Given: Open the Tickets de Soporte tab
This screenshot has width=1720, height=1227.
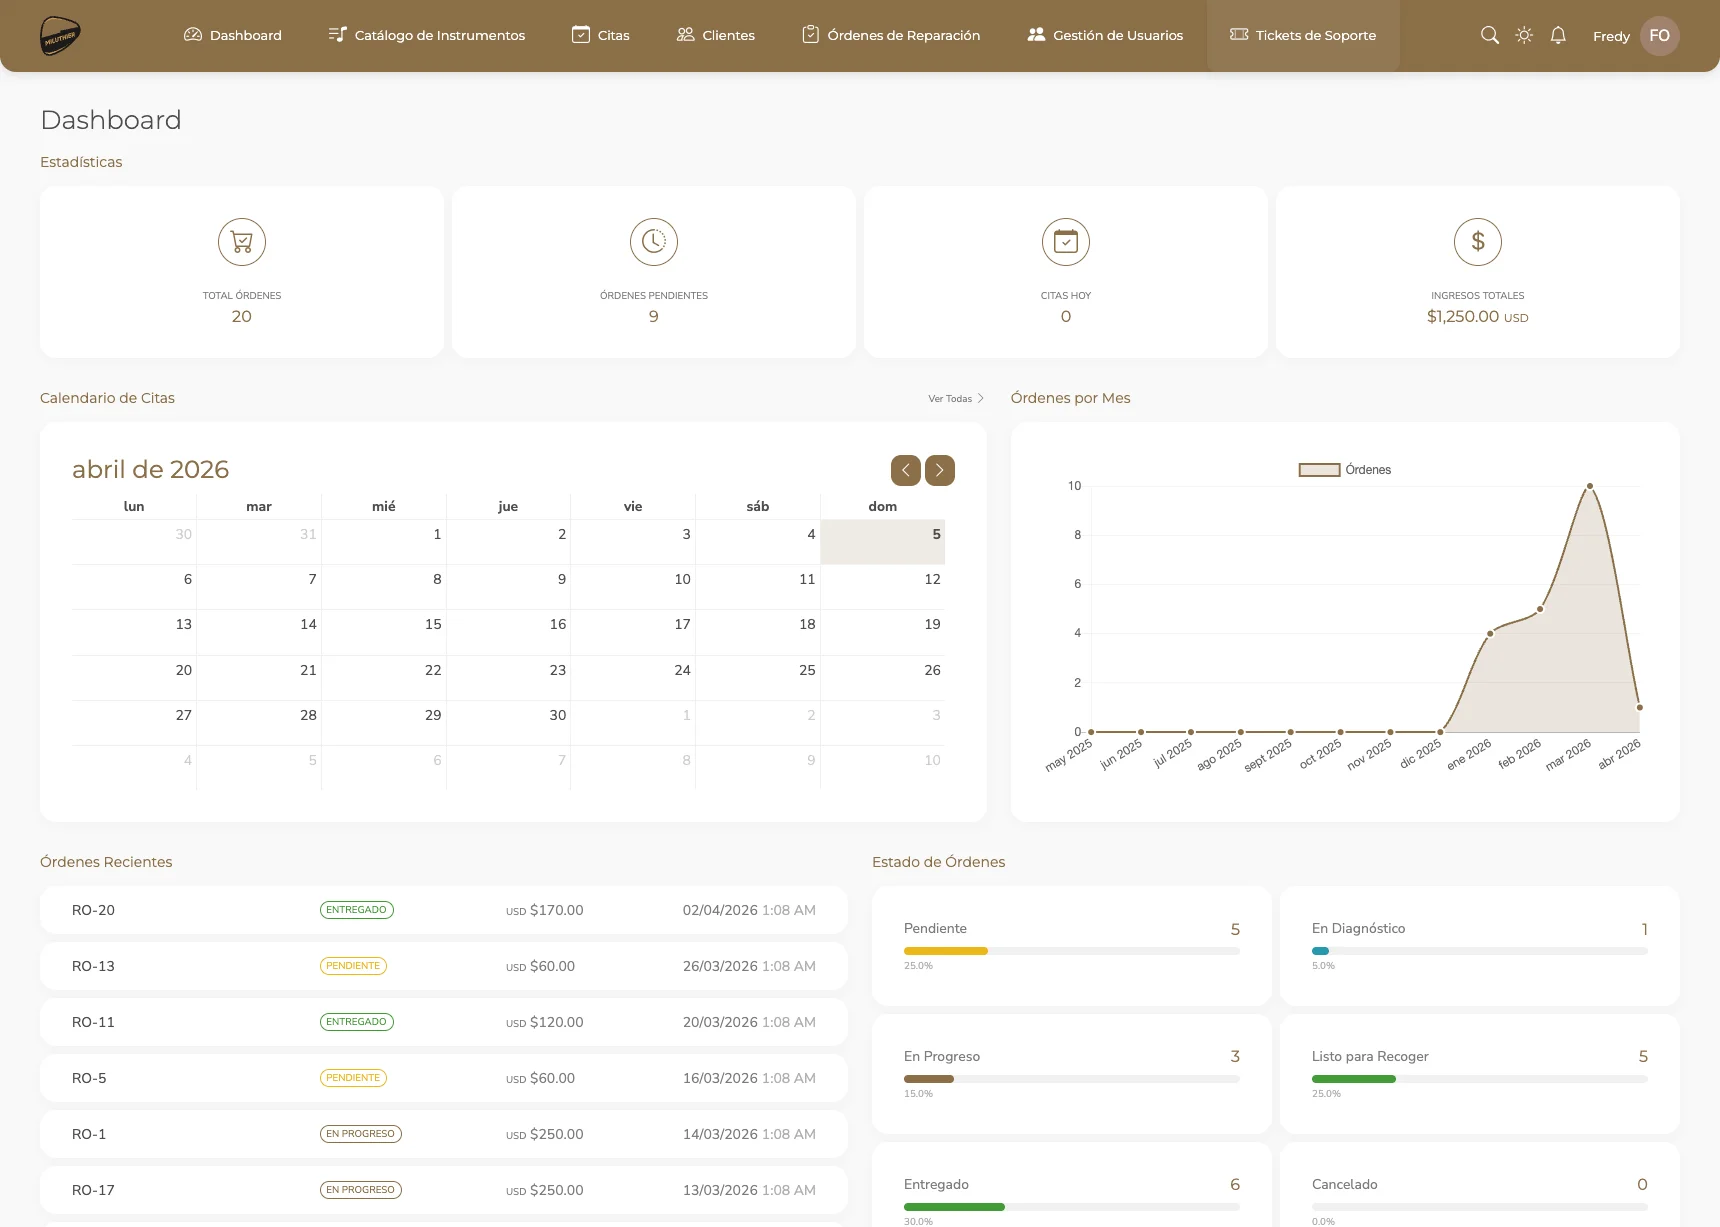Looking at the screenshot, I should point(1303,35).
